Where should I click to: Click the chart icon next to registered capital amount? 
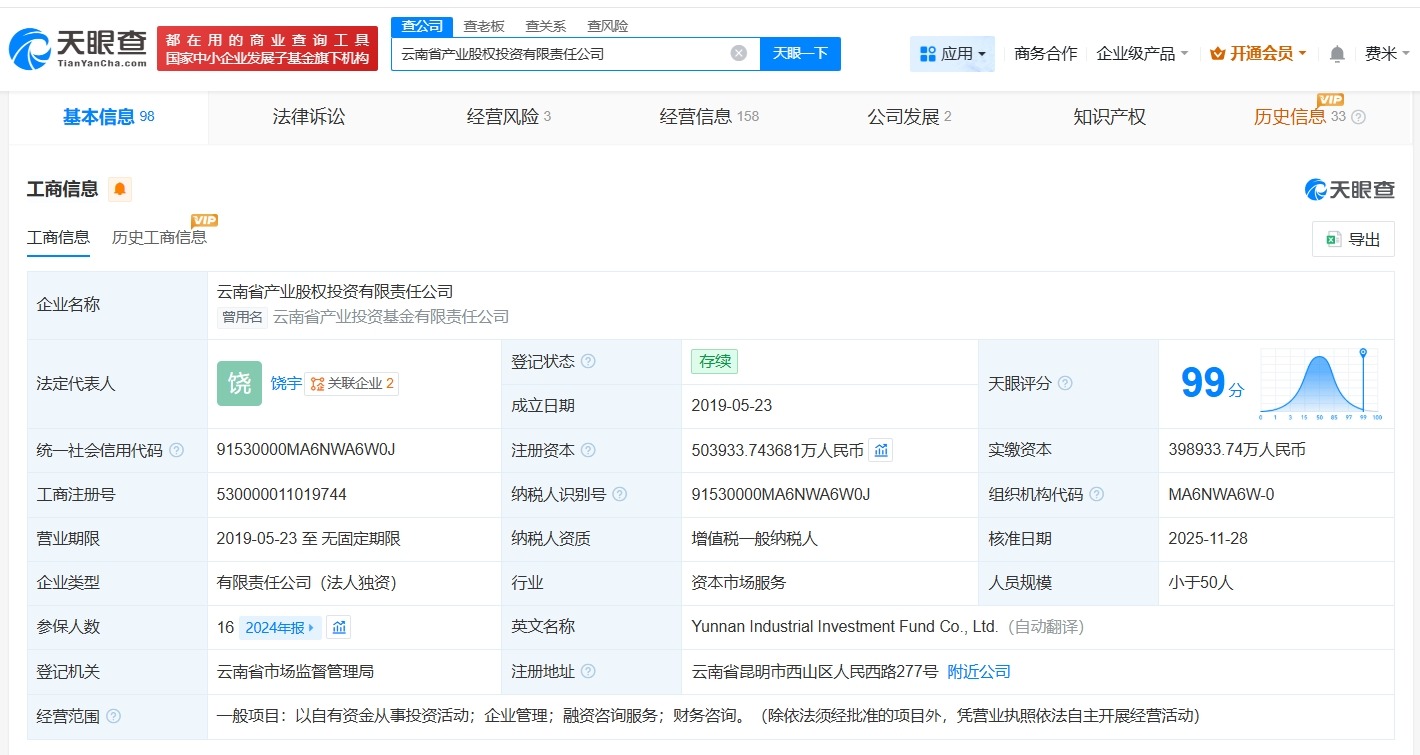[x=881, y=450]
